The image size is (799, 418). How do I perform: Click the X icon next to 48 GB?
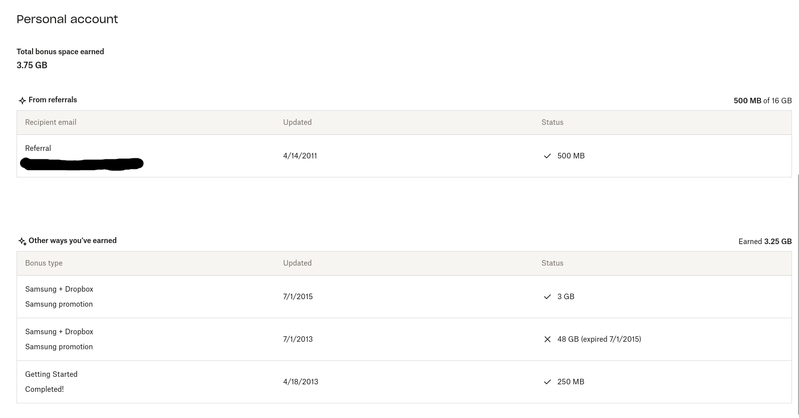click(x=547, y=339)
